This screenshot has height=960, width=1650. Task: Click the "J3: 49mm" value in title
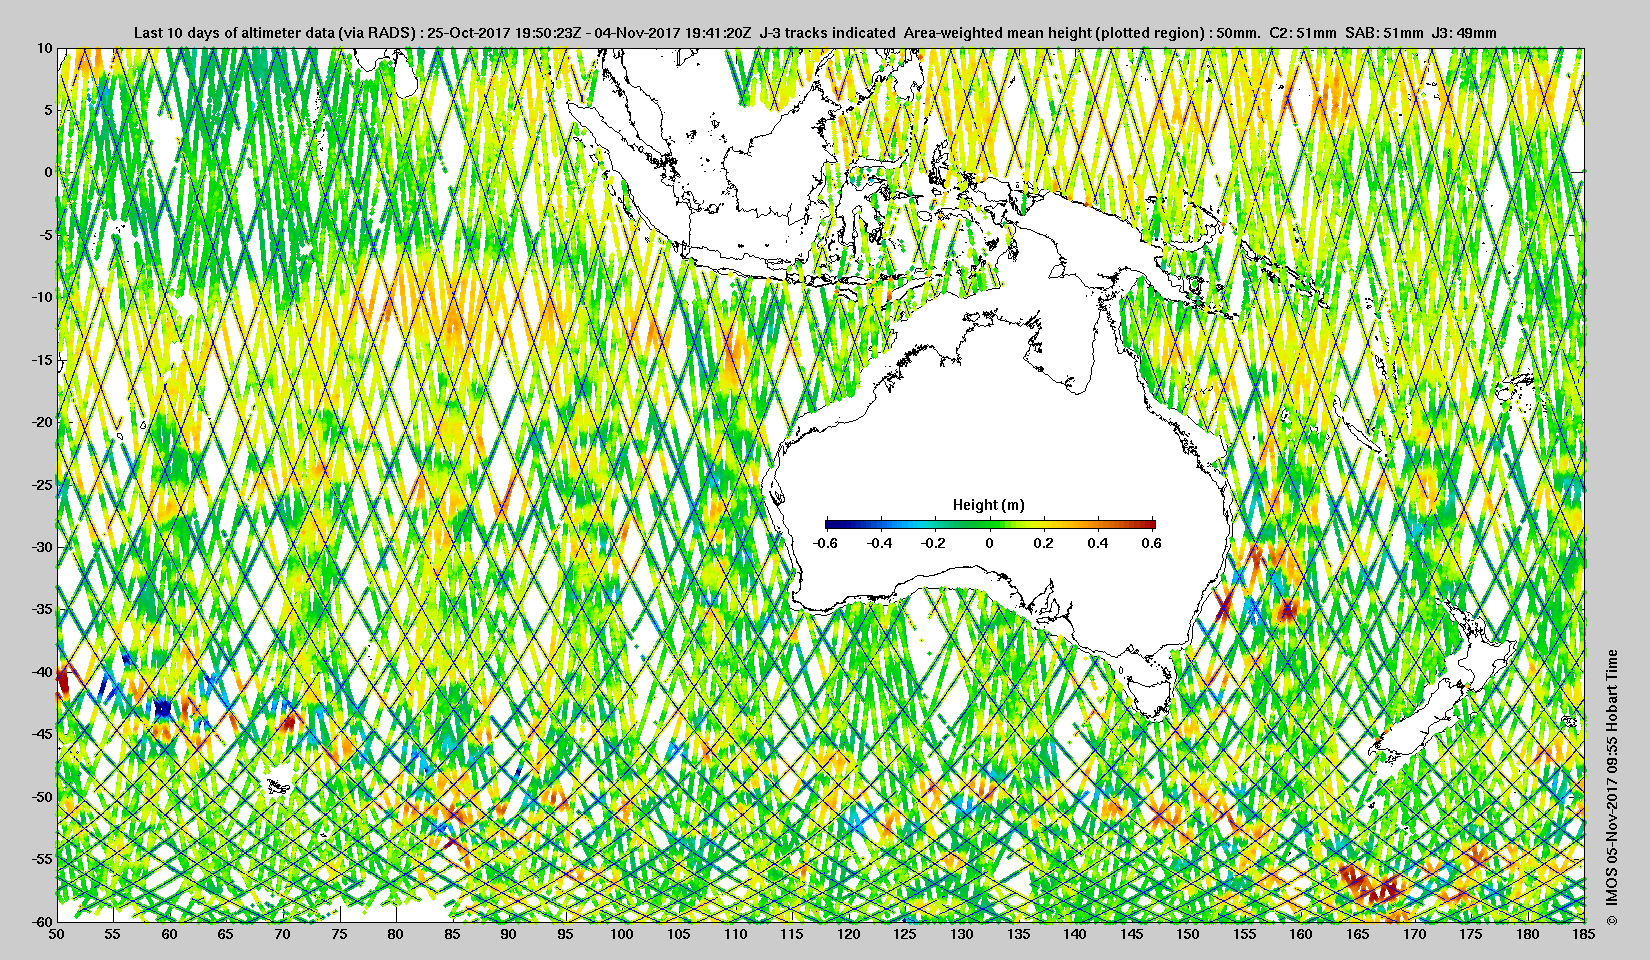[x=1465, y=33]
